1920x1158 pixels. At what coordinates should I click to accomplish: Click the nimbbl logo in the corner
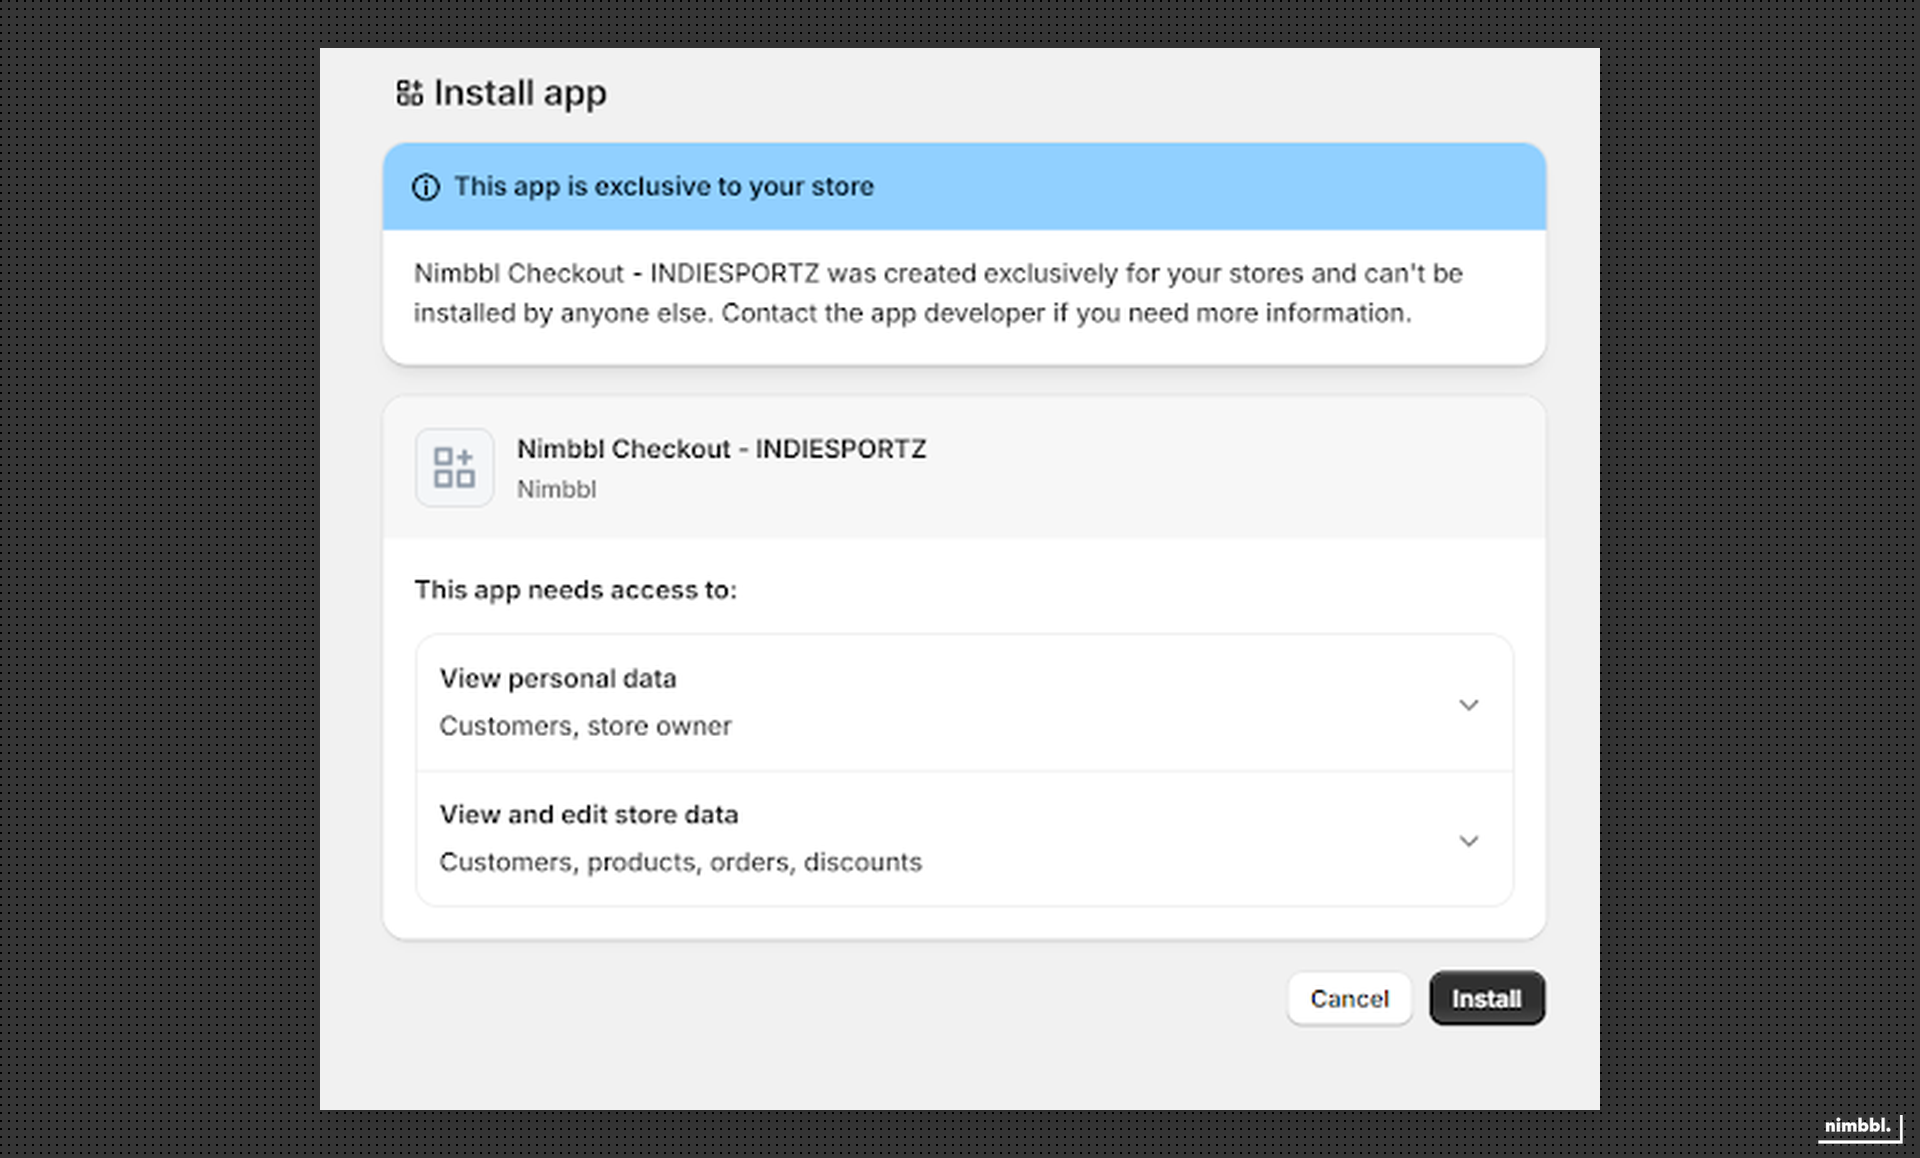point(1860,1127)
